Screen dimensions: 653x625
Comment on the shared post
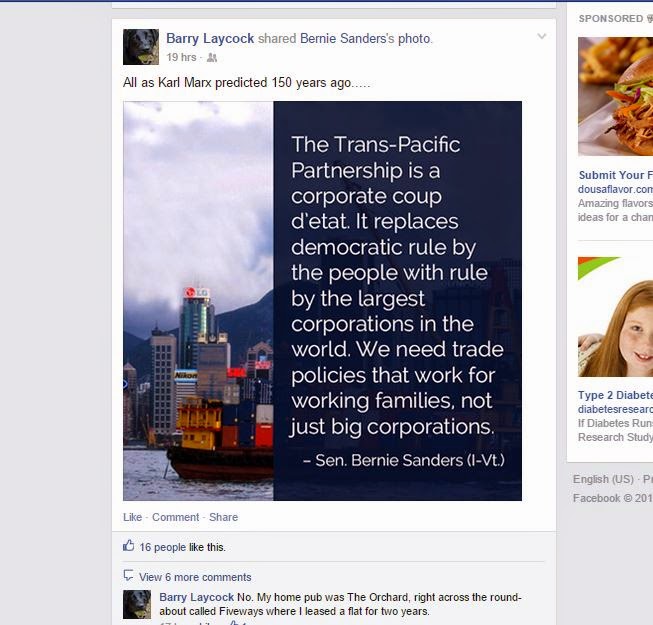(x=175, y=517)
